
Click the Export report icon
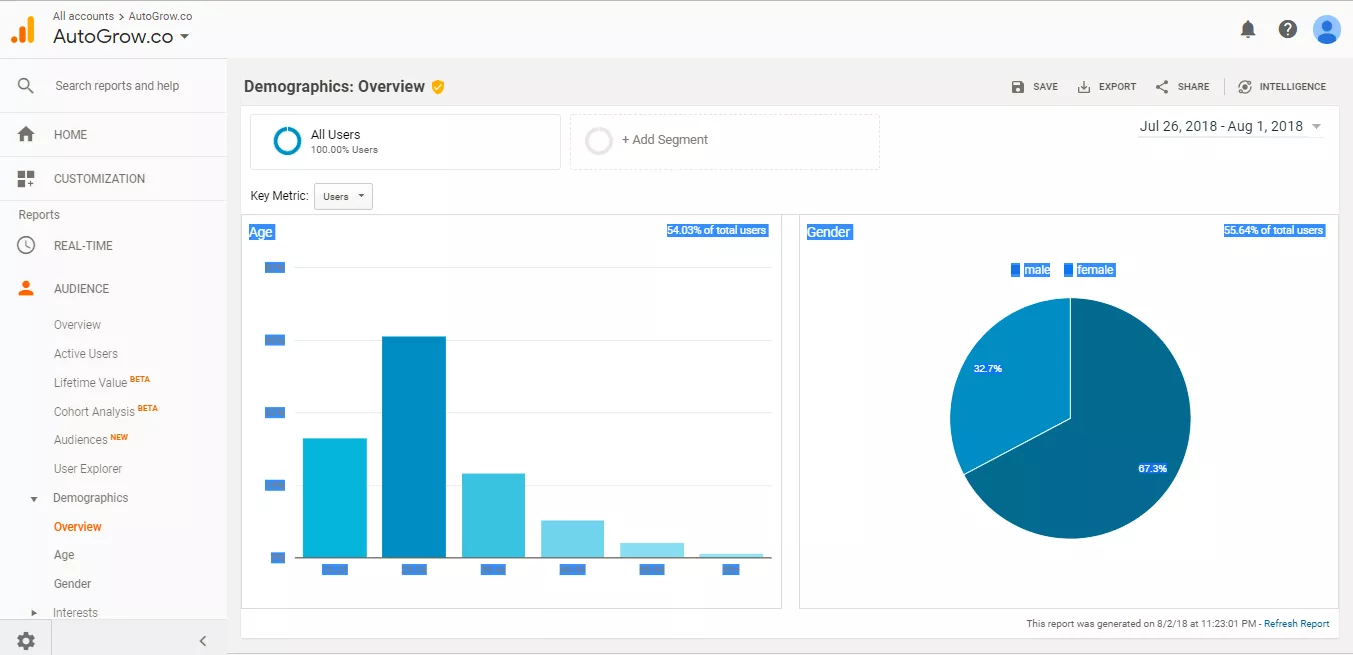click(1084, 87)
